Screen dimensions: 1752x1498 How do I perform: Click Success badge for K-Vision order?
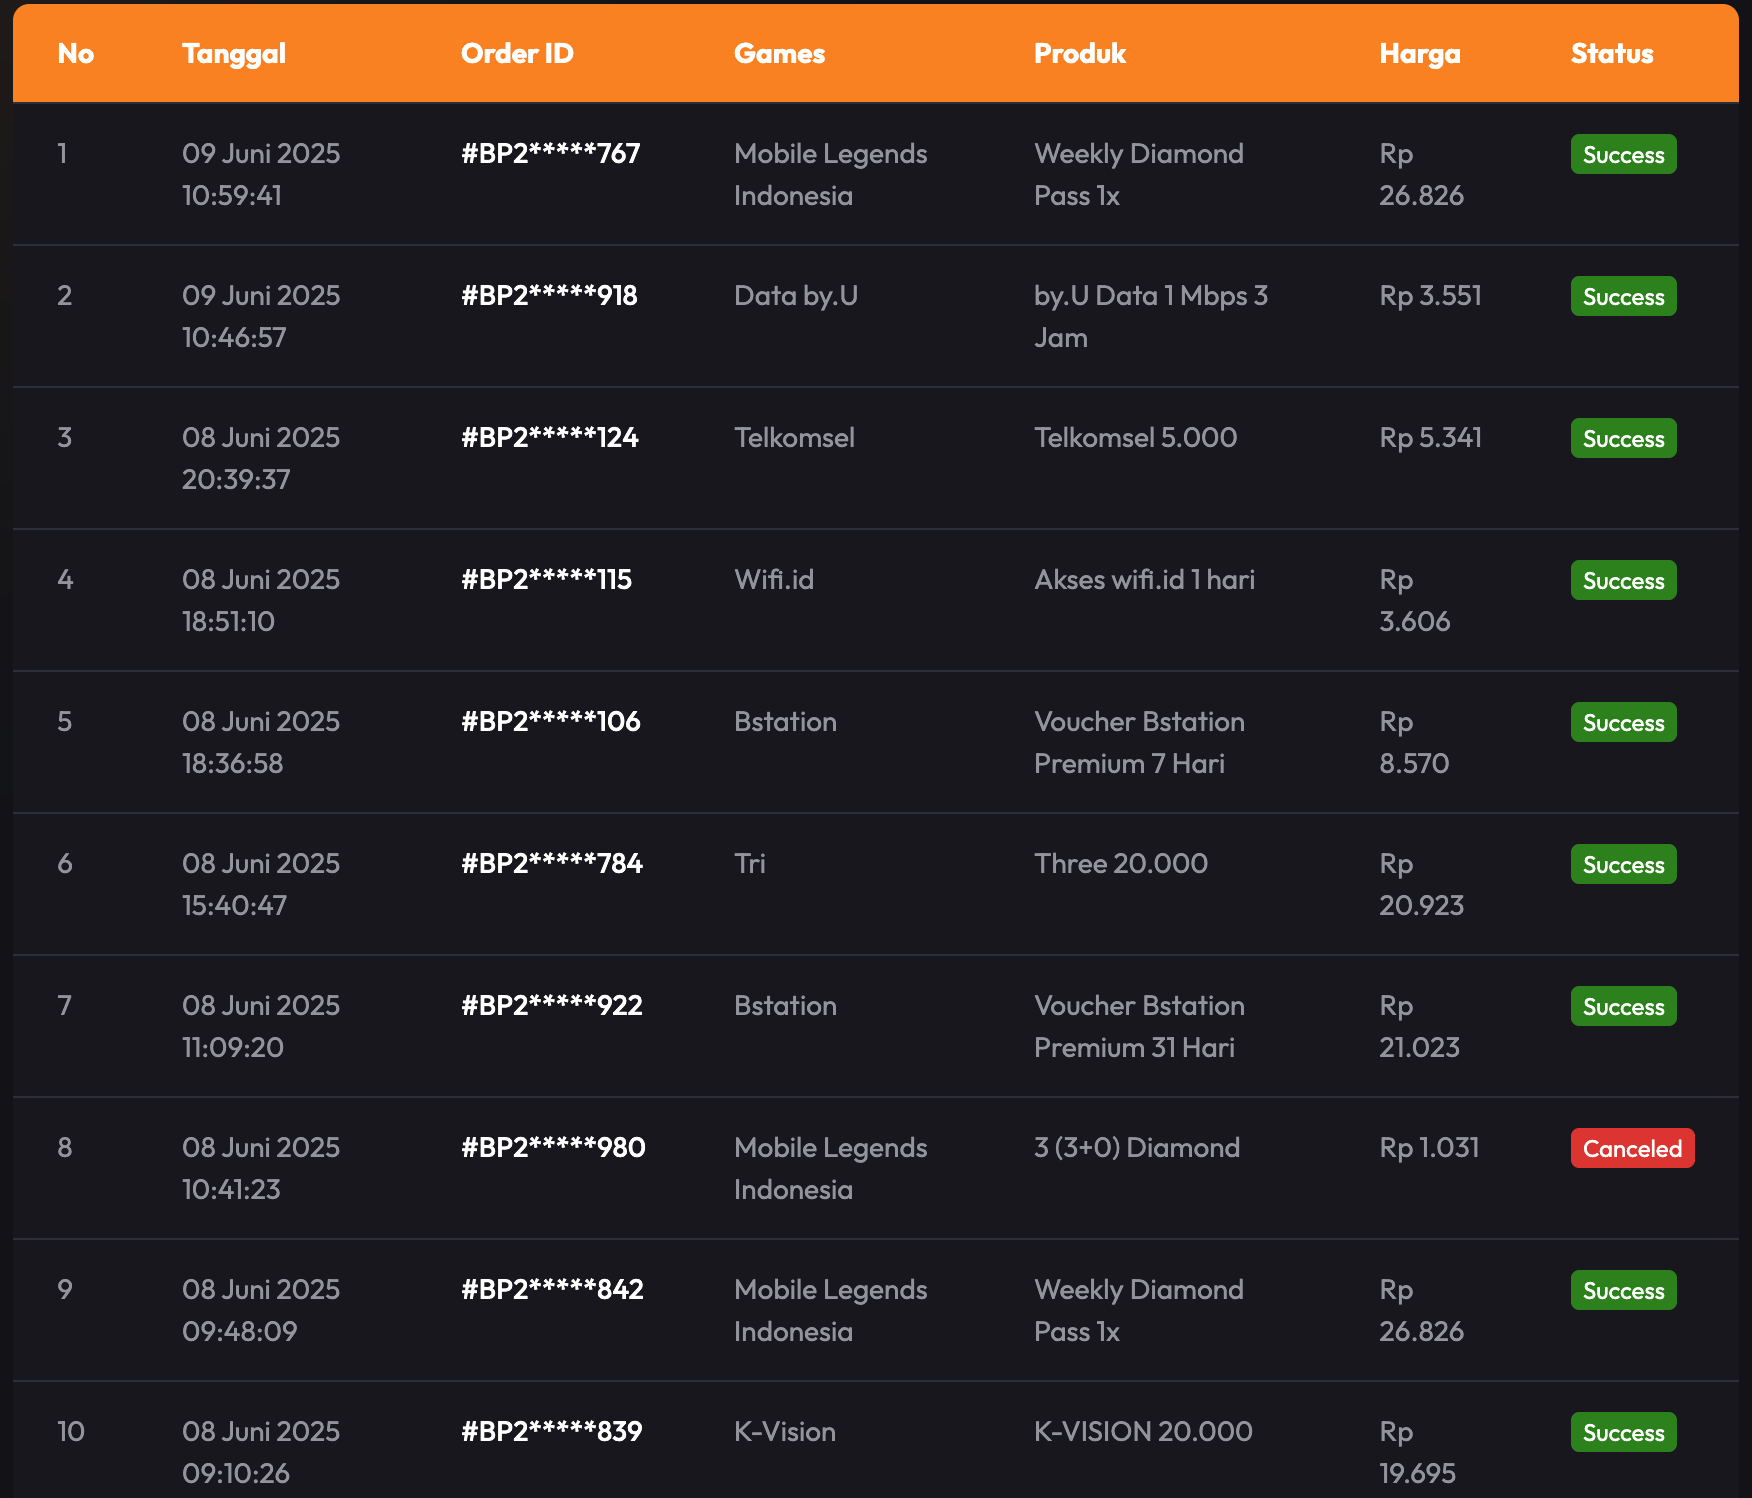pyautogui.click(x=1623, y=1433)
